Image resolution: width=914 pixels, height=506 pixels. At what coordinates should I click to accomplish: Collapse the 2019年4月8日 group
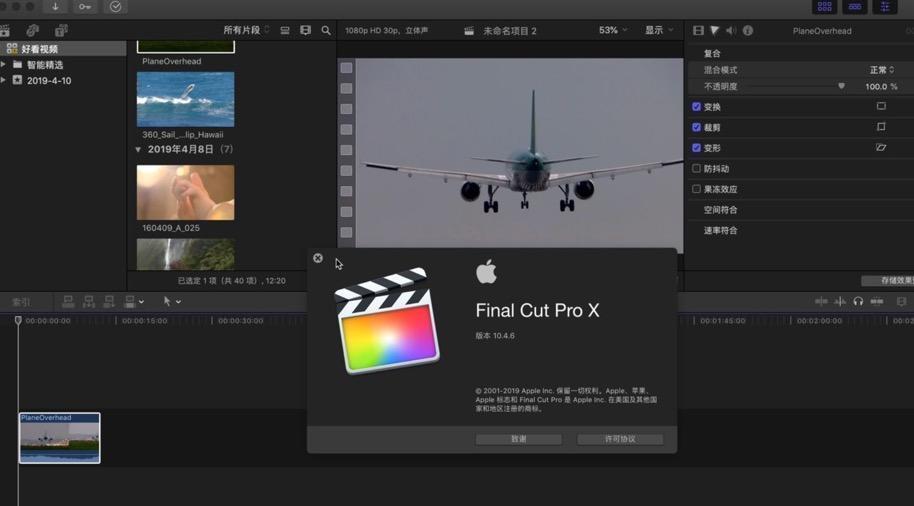(138, 149)
